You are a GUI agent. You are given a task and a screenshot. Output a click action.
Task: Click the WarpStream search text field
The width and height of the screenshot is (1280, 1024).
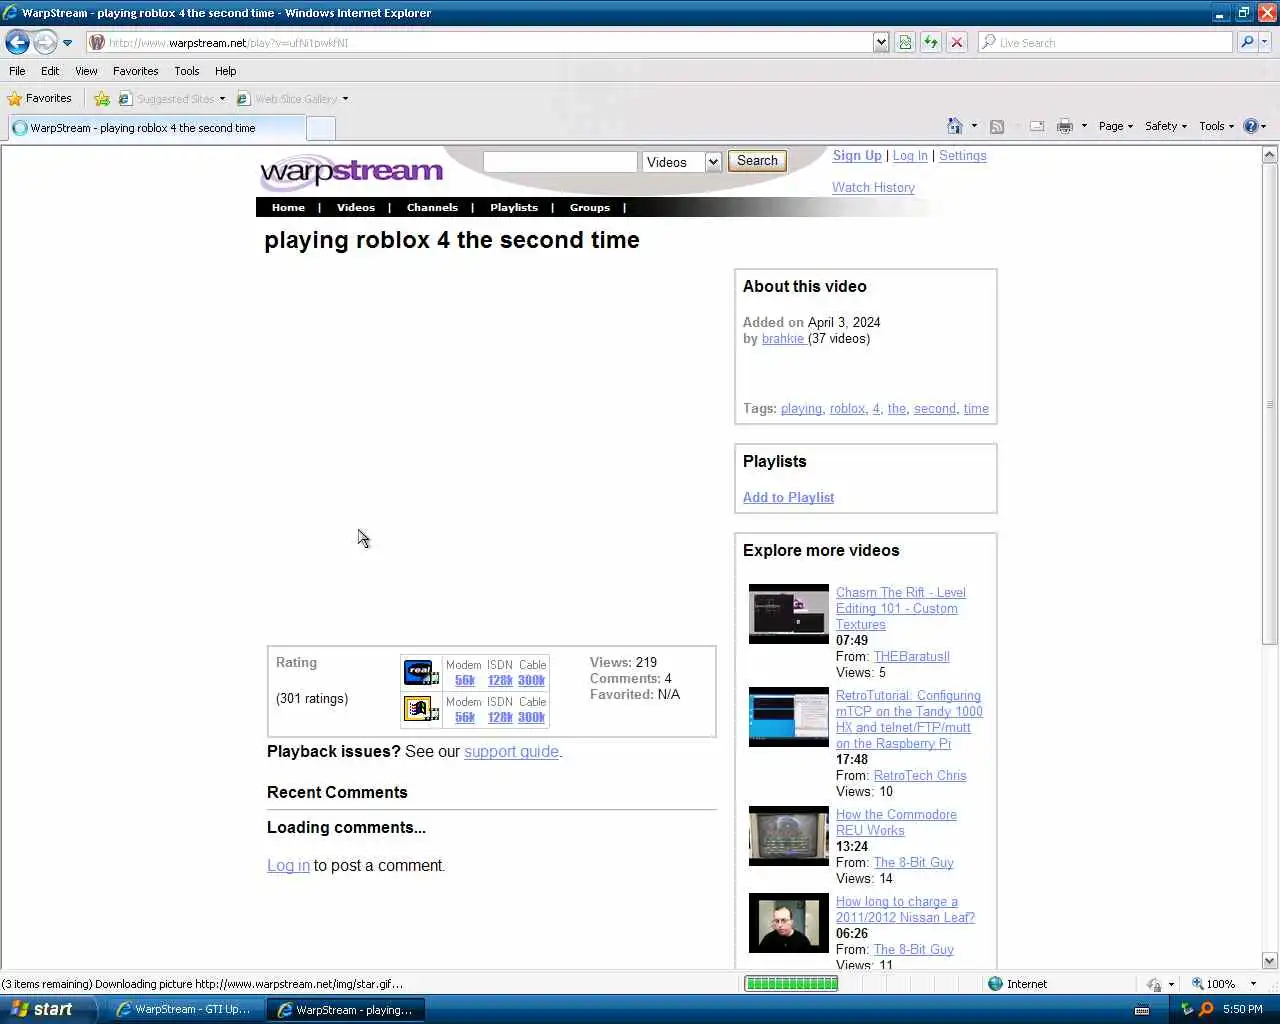560,162
